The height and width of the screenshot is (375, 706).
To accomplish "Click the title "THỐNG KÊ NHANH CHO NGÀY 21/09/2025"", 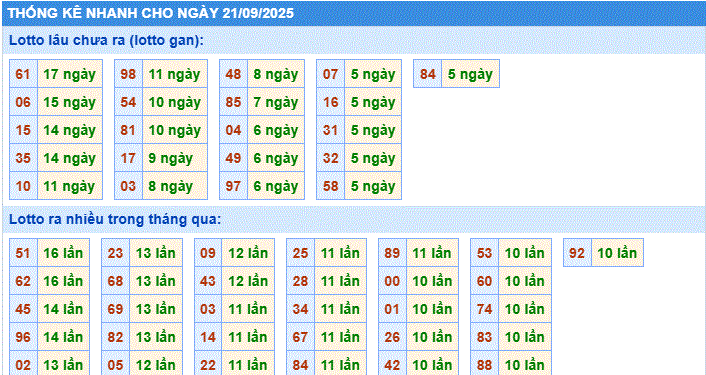I will point(151,13).
